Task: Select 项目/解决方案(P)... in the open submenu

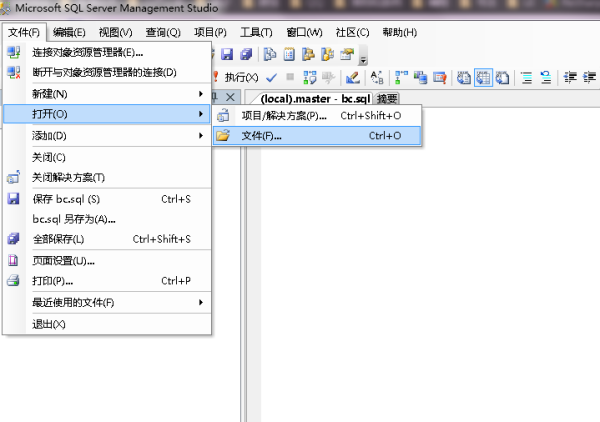Action: 317,116
